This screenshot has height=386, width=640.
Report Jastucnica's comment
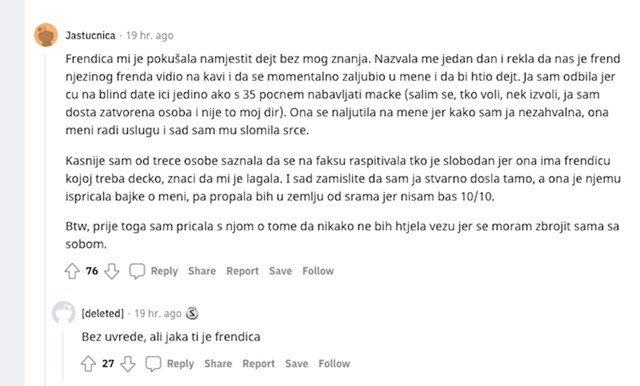tap(242, 271)
